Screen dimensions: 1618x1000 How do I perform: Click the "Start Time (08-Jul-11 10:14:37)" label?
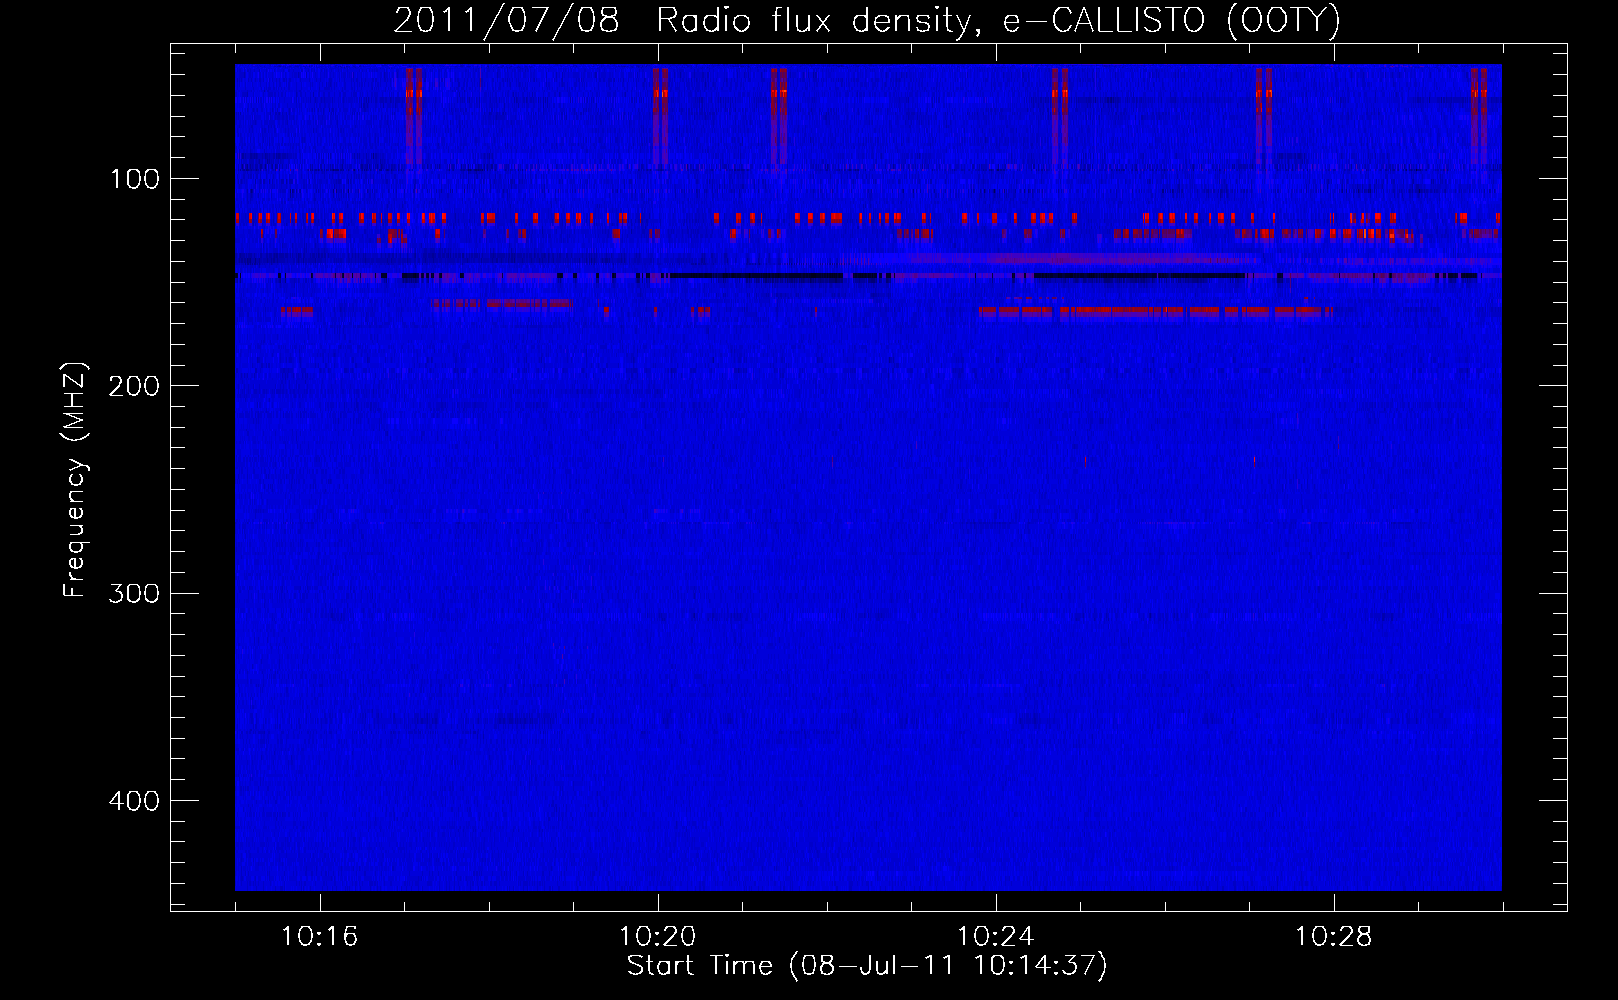tap(867, 966)
